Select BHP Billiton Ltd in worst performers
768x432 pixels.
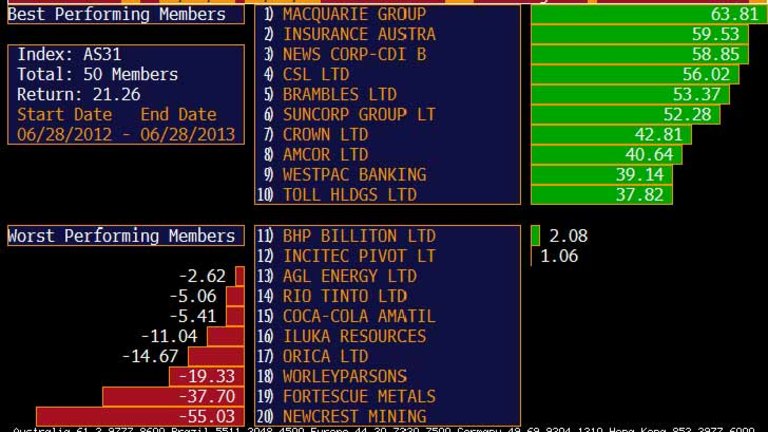pos(358,236)
